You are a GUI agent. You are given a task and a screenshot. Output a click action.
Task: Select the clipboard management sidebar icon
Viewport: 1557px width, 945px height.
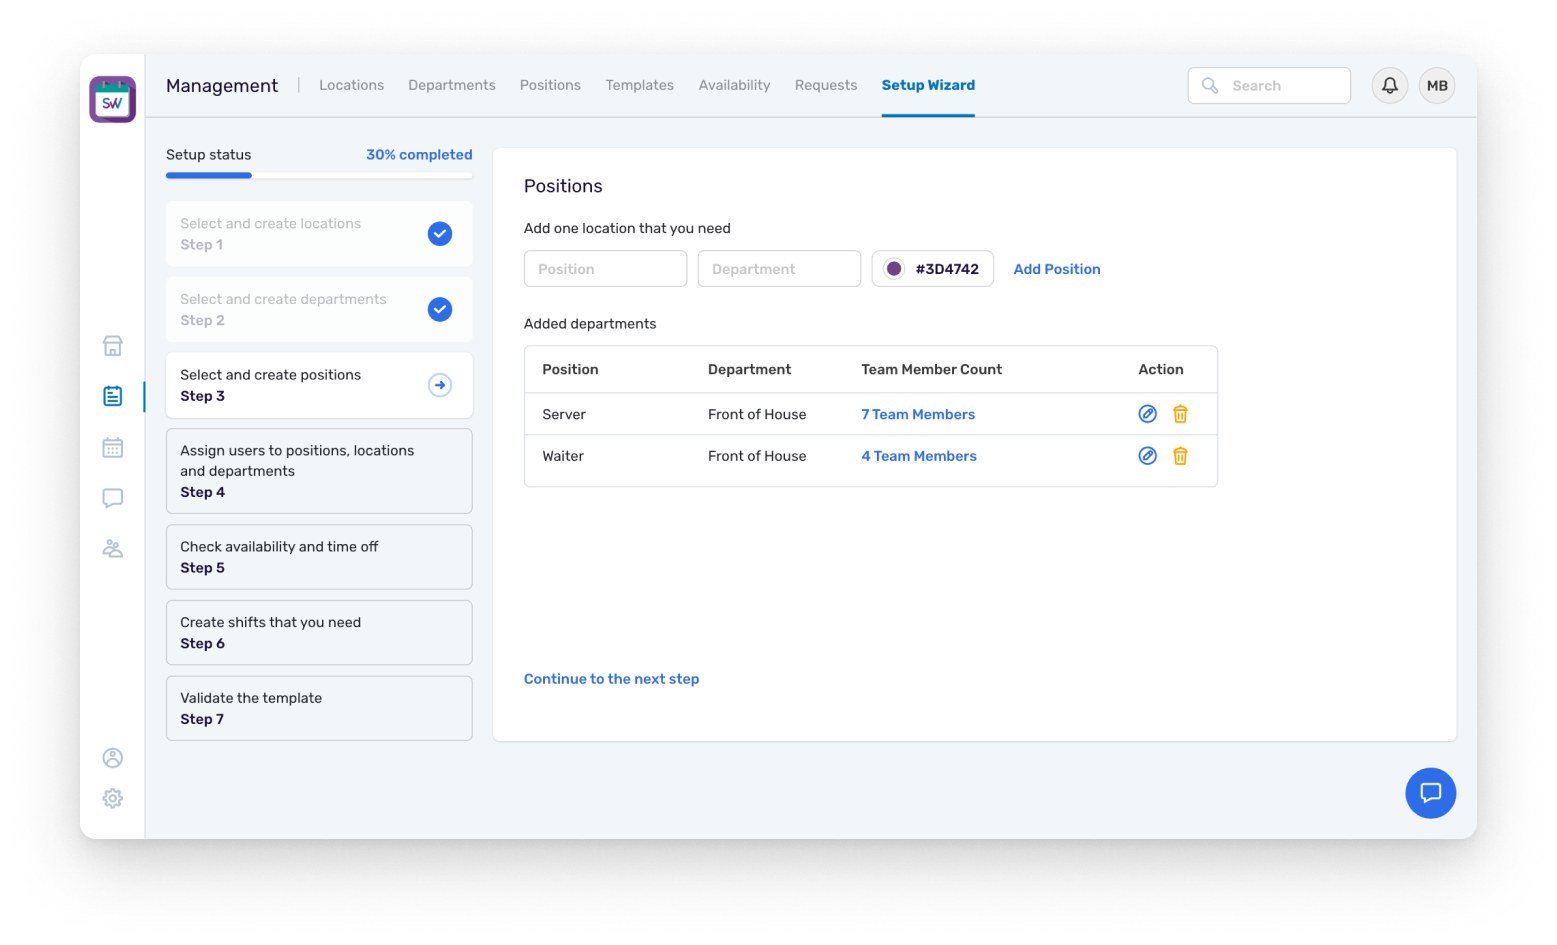click(x=113, y=396)
